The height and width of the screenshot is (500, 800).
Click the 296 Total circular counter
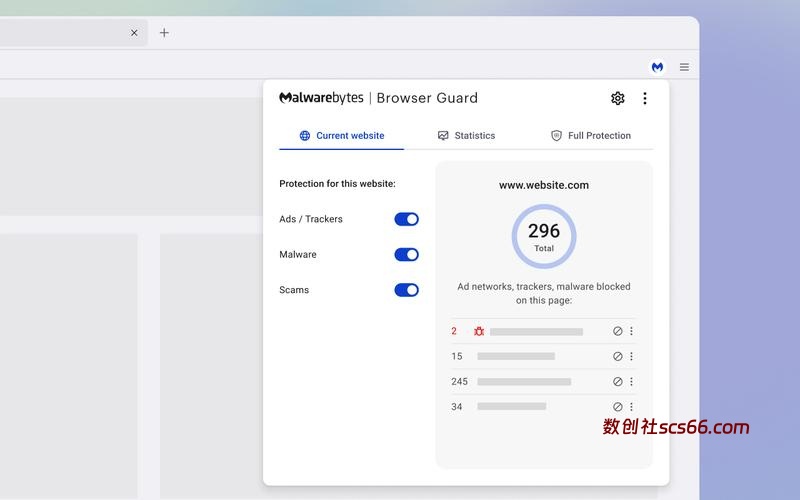(x=544, y=236)
